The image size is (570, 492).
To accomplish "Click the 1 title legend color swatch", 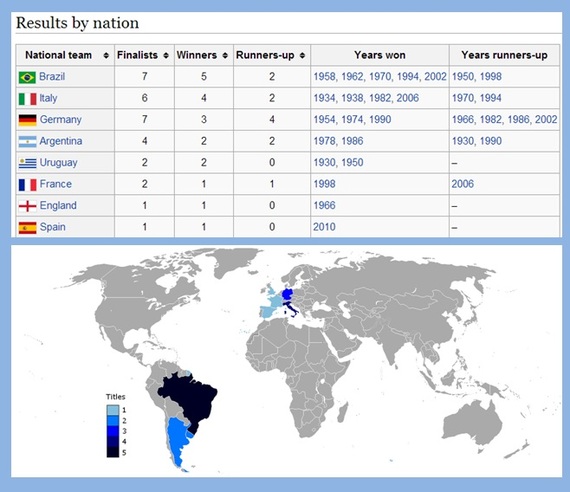I will point(113,410).
